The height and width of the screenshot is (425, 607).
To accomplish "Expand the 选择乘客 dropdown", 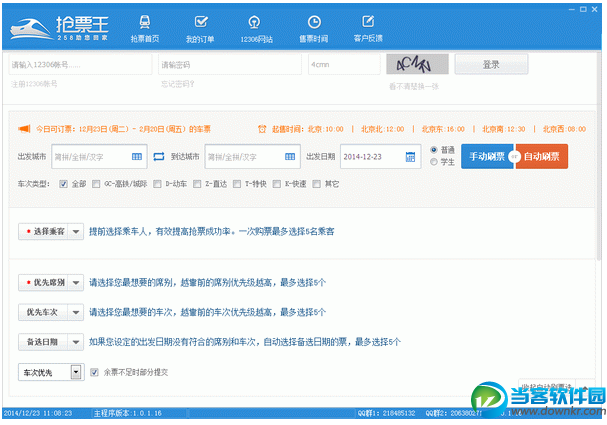I will tap(49, 231).
